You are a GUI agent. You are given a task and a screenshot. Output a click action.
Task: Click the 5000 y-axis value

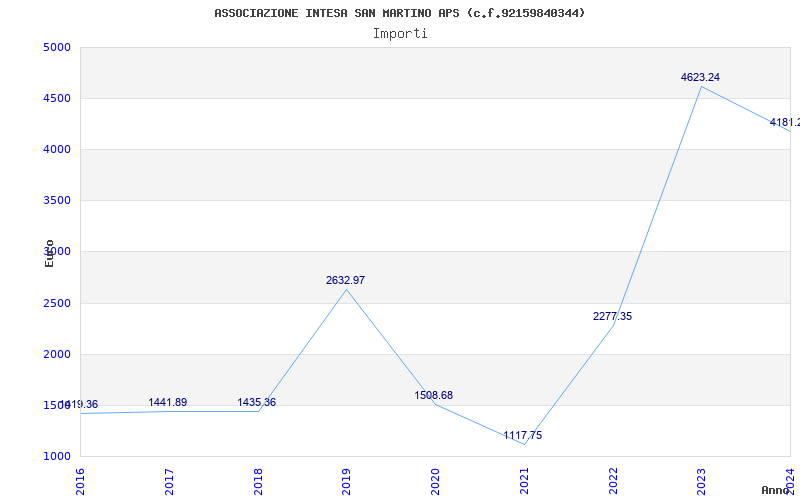coord(57,47)
